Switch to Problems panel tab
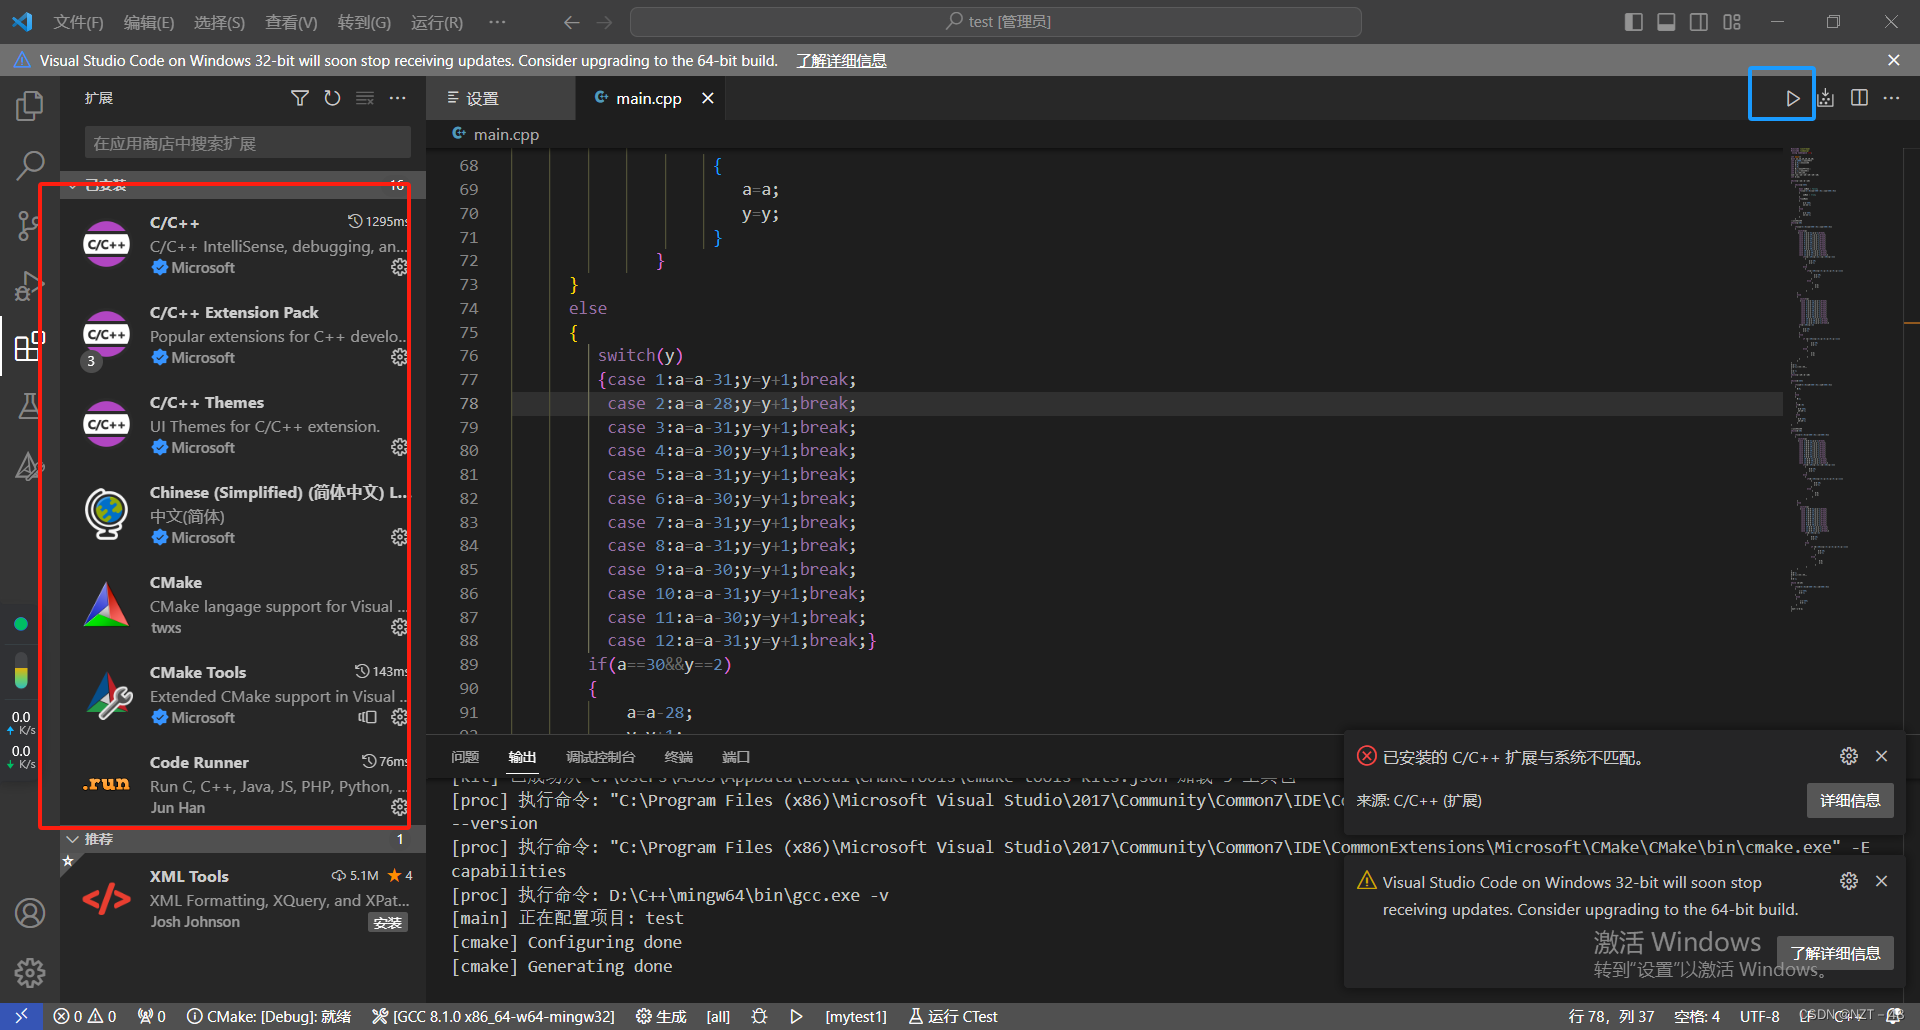This screenshot has height=1030, width=1920. 465,757
